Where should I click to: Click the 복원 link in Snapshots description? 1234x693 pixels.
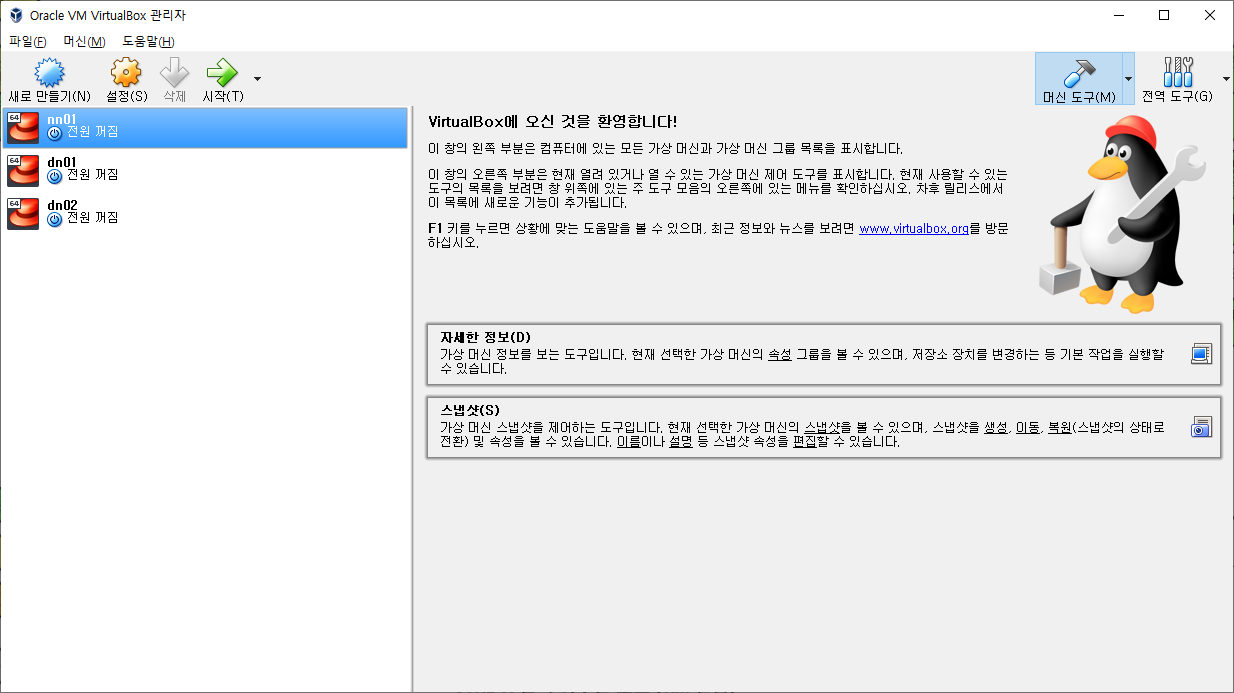(x=1059, y=427)
